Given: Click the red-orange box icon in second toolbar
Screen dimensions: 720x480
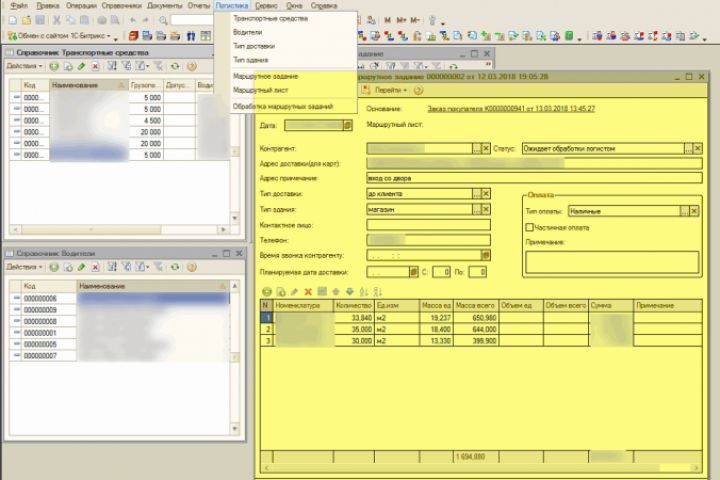Looking at the screenshot, I should pyautogui.click(x=133, y=36).
